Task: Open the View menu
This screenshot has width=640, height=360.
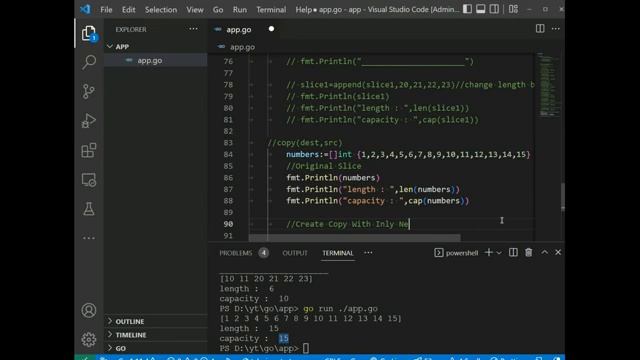Action: click(195, 9)
